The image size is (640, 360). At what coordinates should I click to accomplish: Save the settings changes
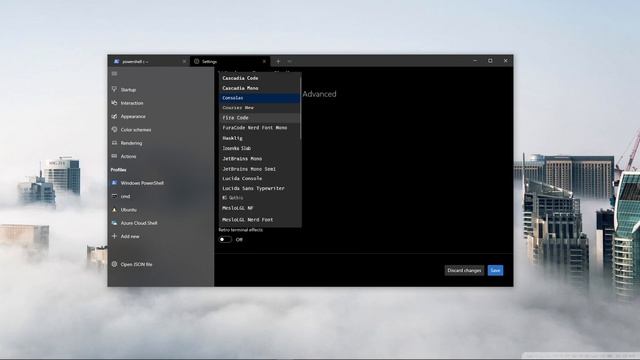pyautogui.click(x=495, y=270)
